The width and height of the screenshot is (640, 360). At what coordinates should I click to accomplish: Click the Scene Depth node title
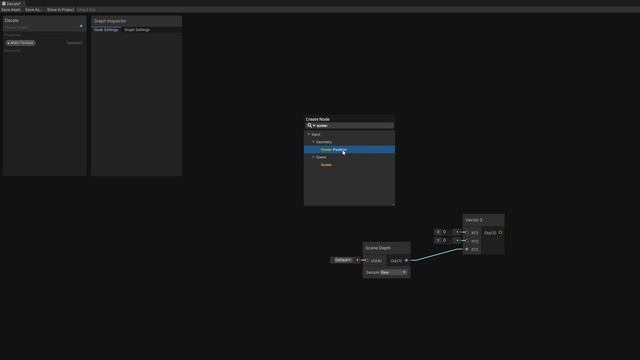click(378, 248)
